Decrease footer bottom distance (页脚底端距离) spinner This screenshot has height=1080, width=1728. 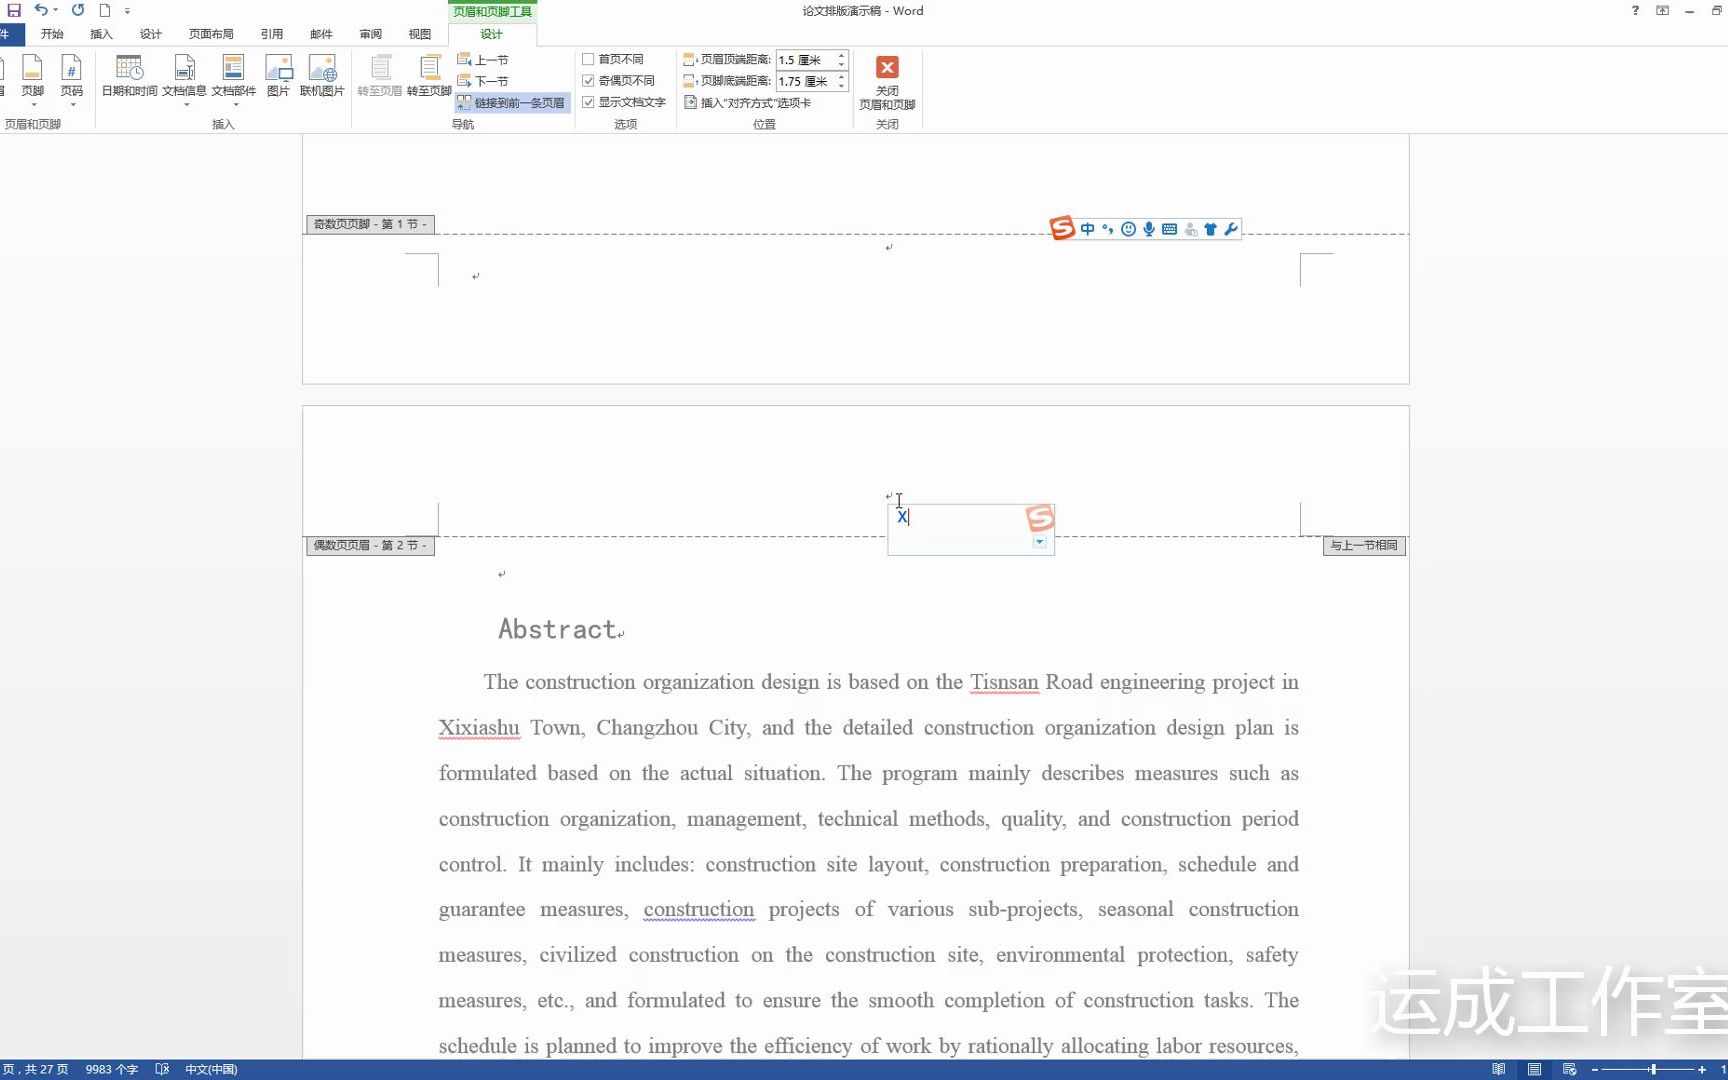coord(842,86)
